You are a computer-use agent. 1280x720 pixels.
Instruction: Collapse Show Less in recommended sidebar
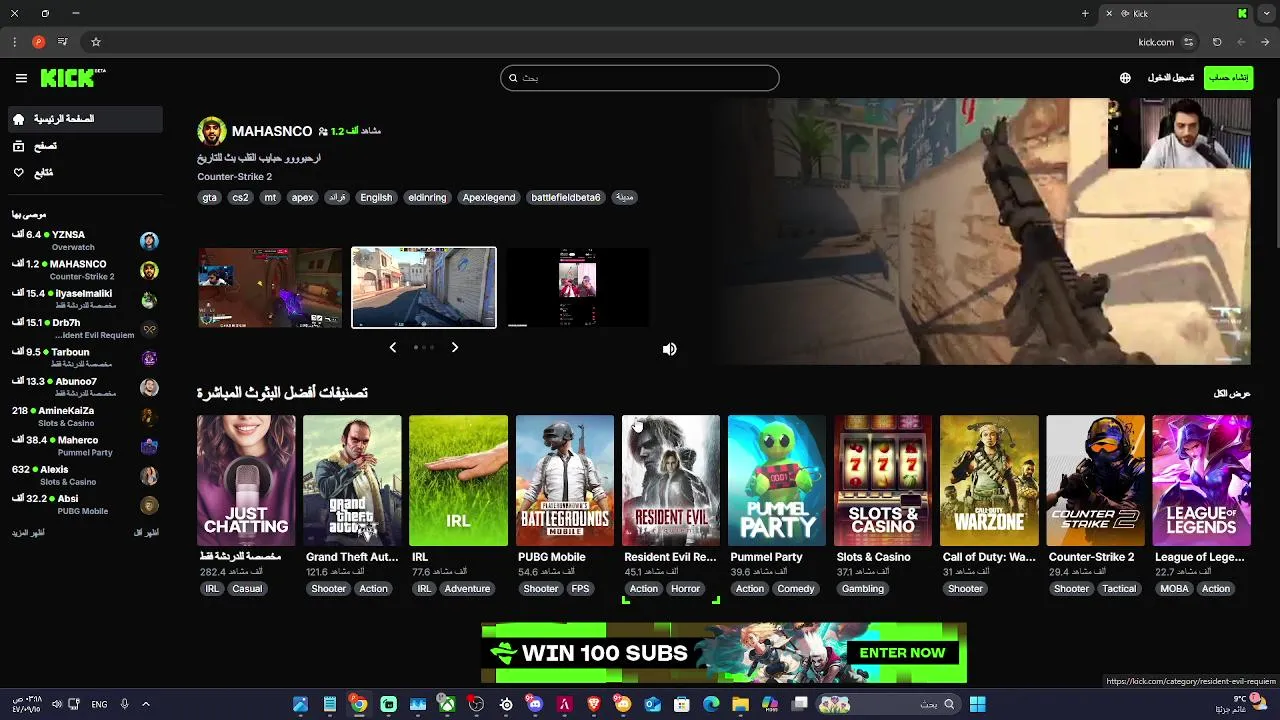pyautogui.click(x=146, y=533)
